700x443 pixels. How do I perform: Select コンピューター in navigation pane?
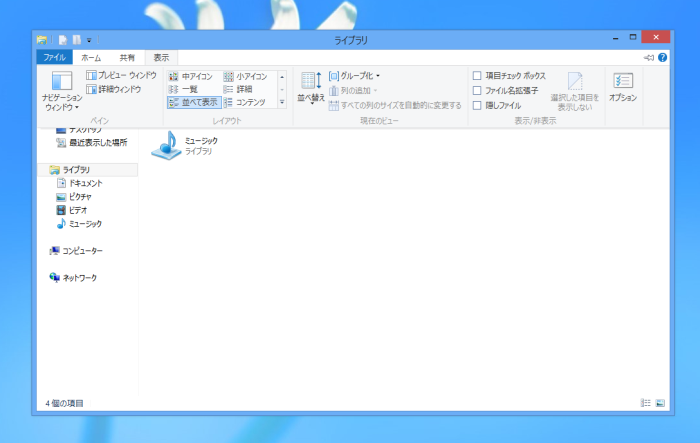coord(76,251)
